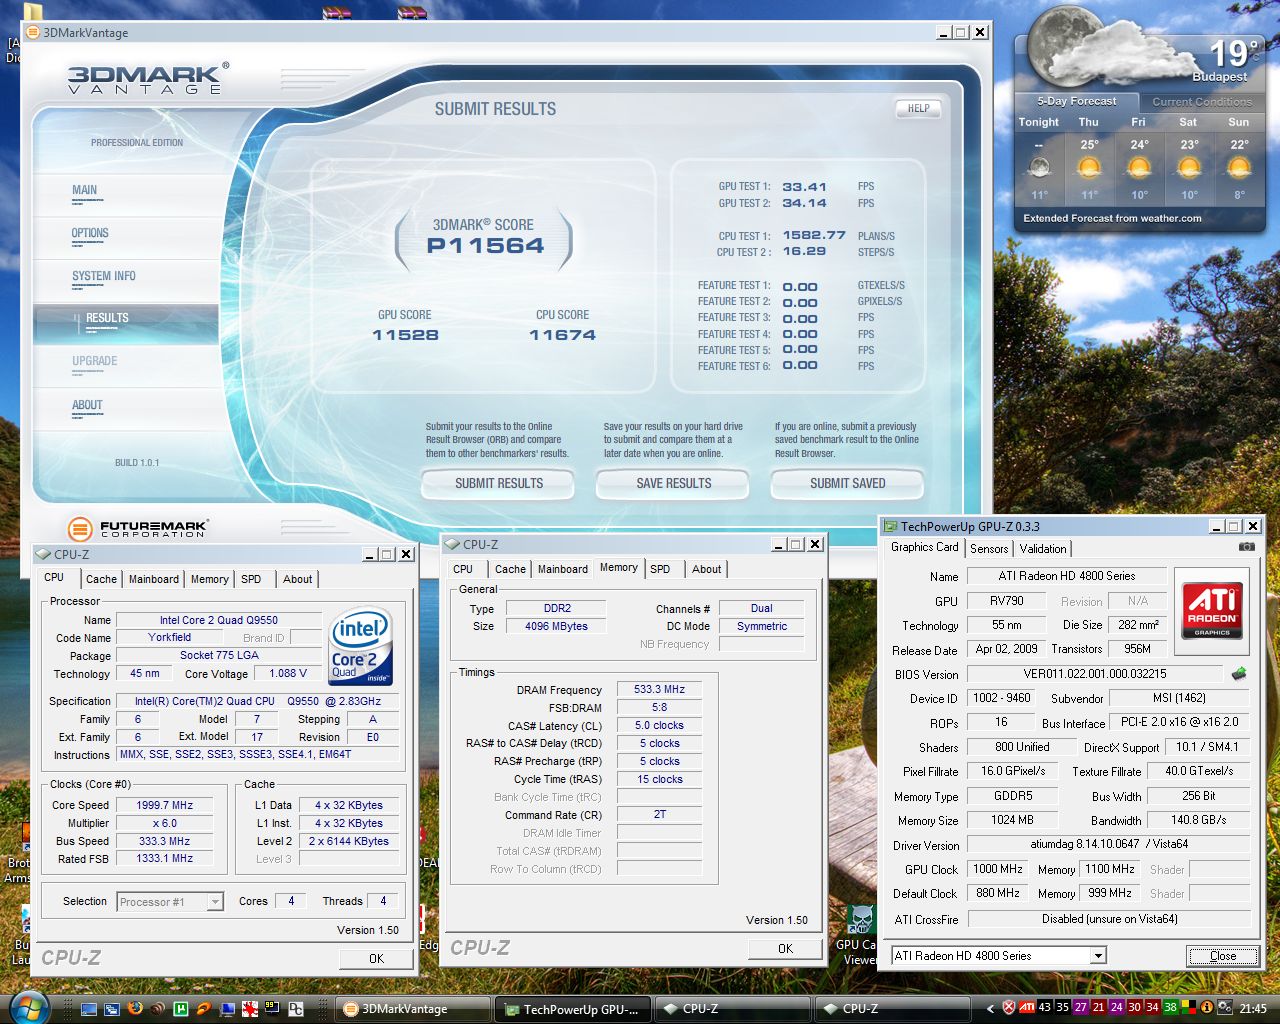Select Current Conditions in the weather gadget

[x=1201, y=102]
